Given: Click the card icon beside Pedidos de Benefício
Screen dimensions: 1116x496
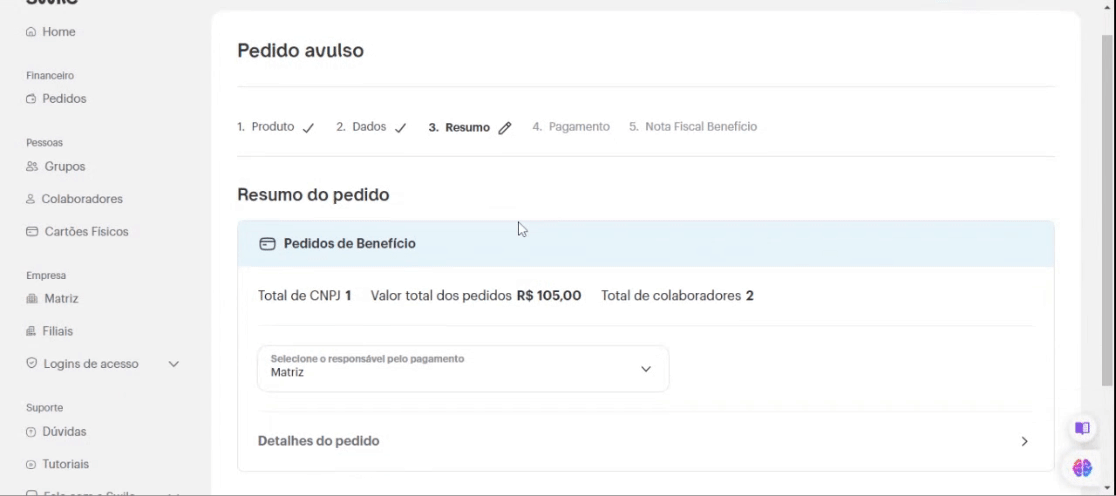Looking at the screenshot, I should coord(267,244).
